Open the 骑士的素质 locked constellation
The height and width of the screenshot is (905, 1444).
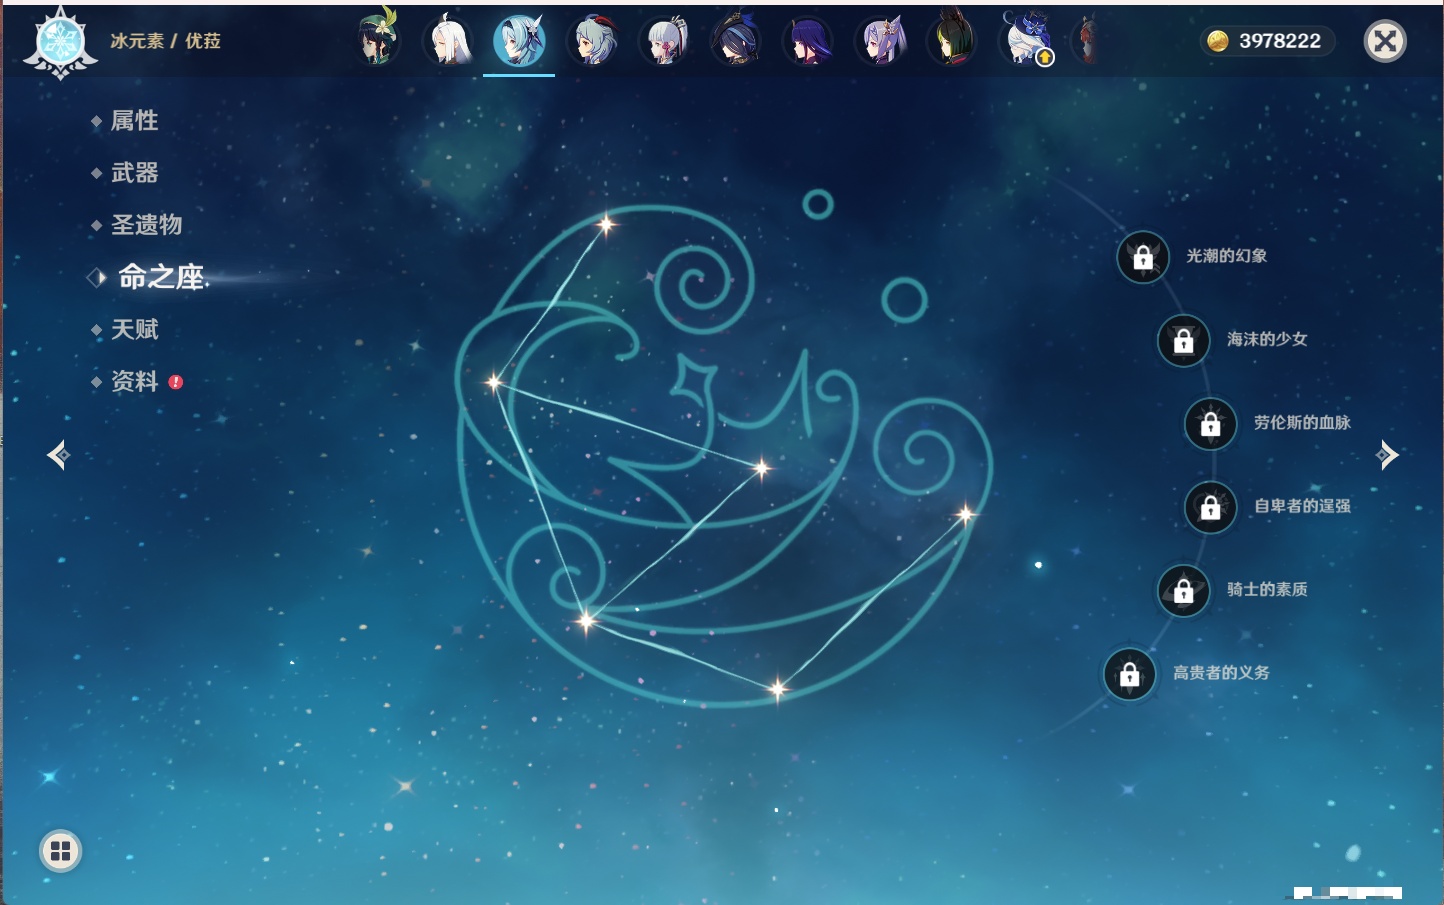coord(1184,590)
